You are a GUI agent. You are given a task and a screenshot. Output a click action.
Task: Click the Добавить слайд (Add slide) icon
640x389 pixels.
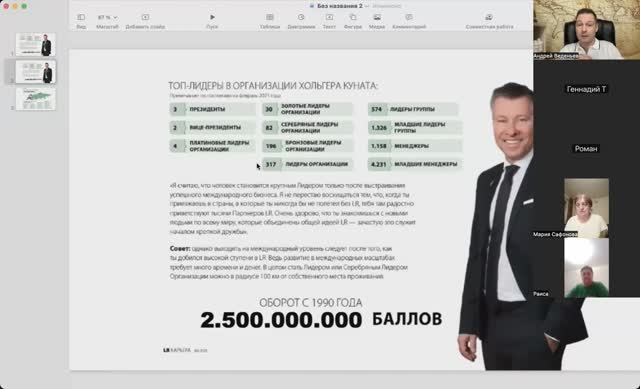coord(145,18)
